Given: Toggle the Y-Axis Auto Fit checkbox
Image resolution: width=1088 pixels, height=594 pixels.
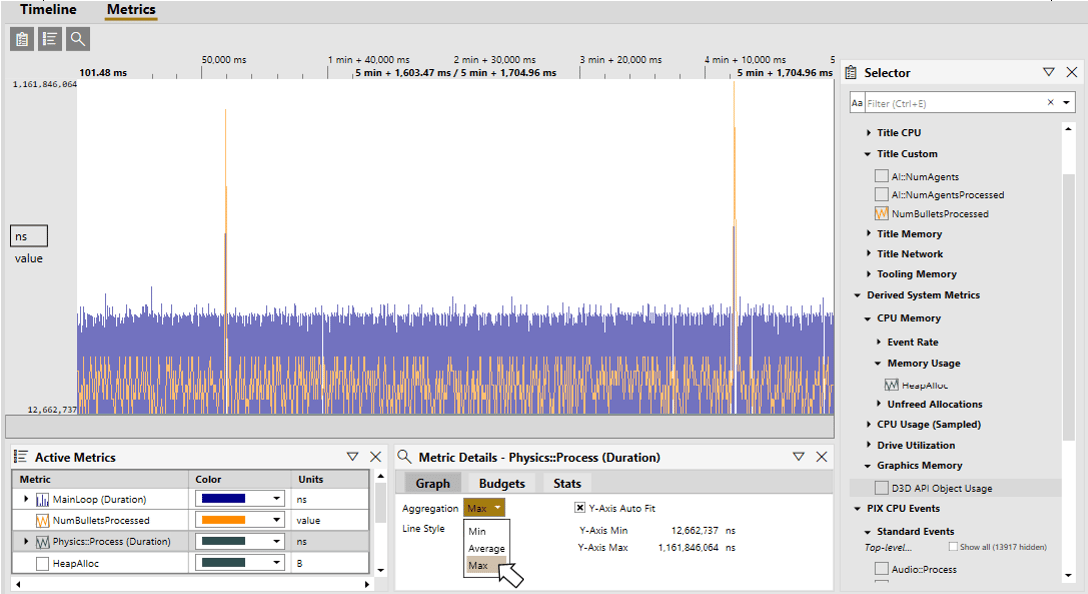Looking at the screenshot, I should click(580, 508).
